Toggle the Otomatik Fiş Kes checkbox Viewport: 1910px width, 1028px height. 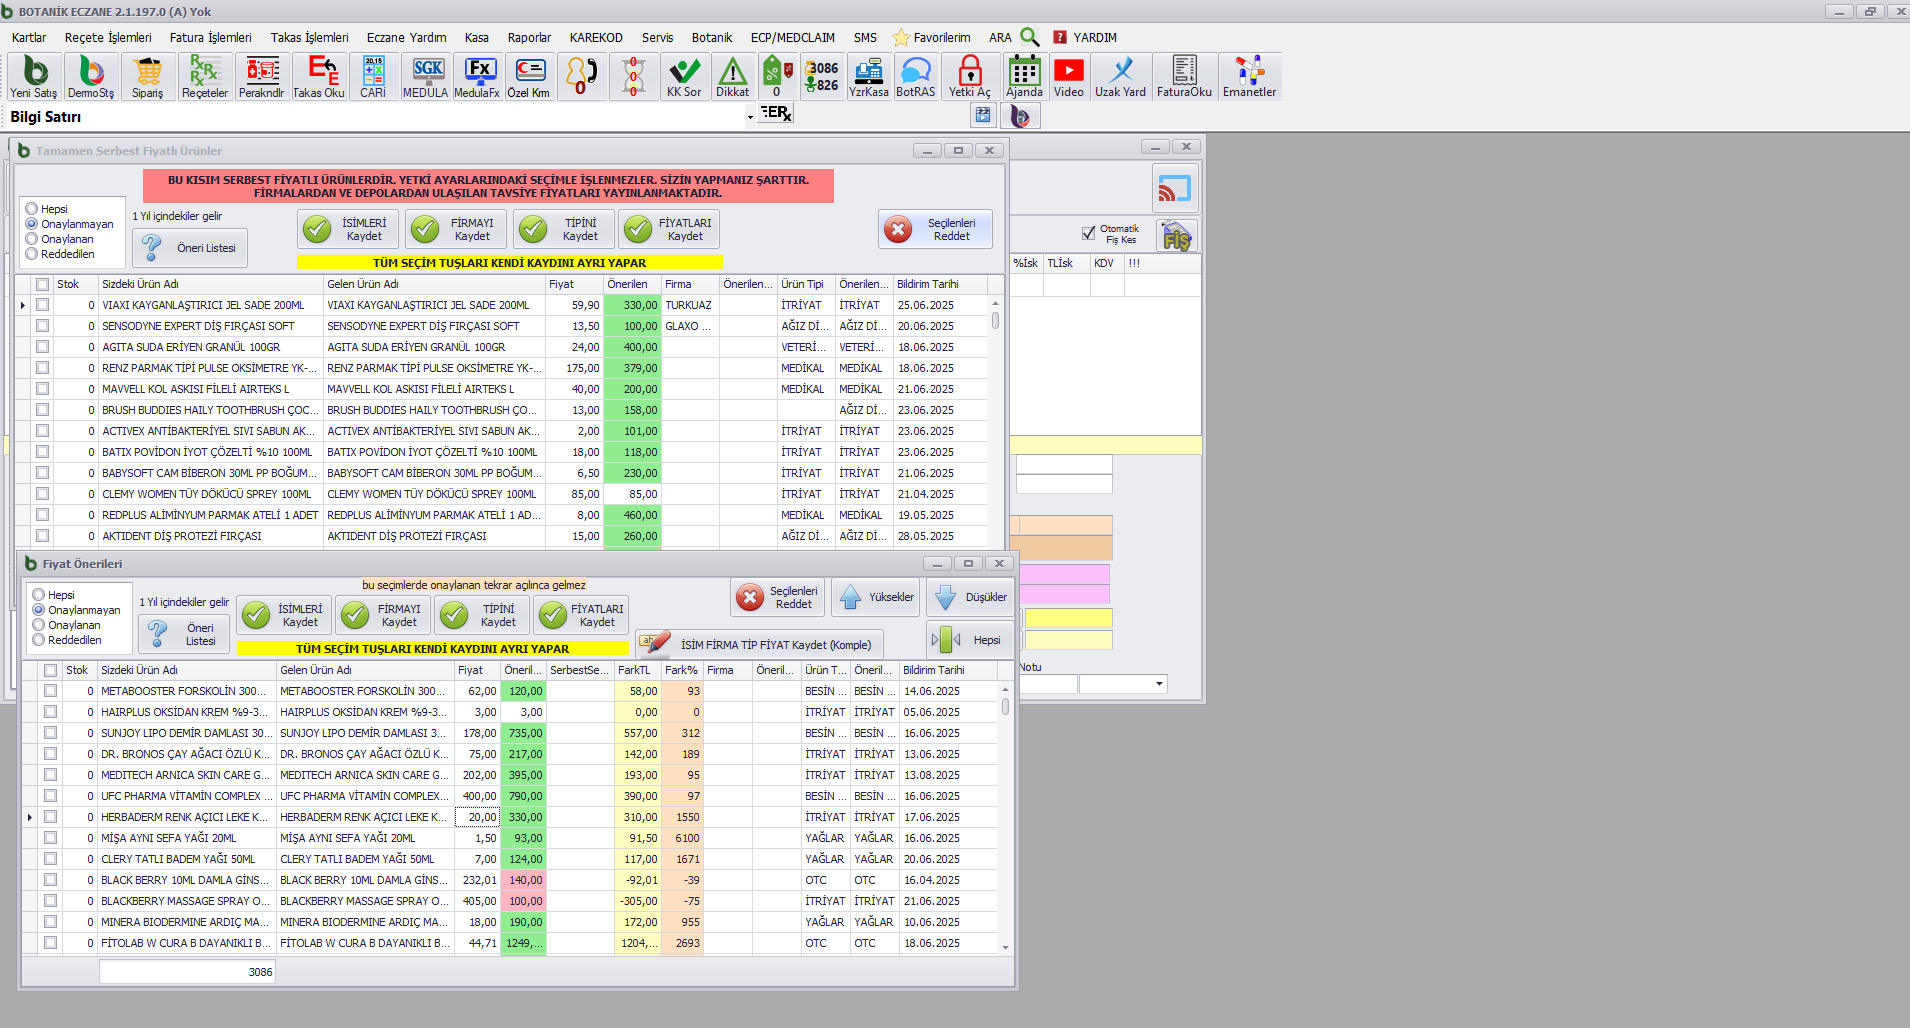1088,233
